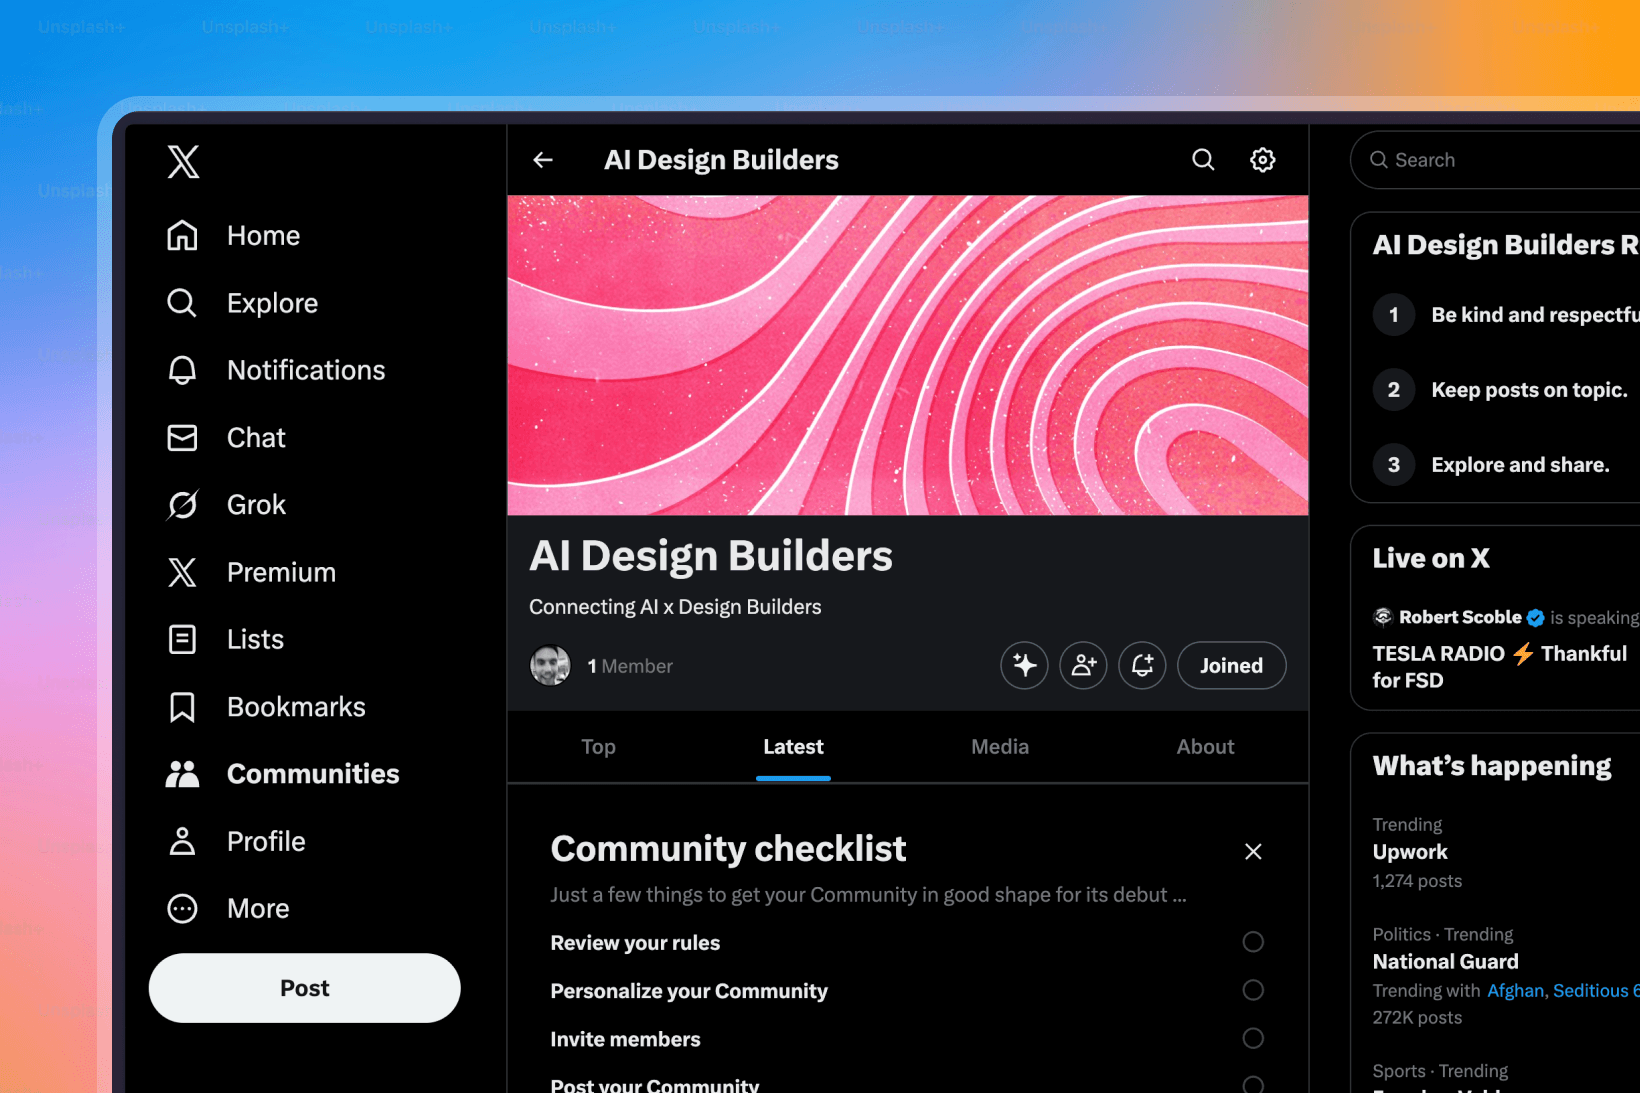Screen dimensions: 1640x1093
Task: Click the X logo
Action: 183,161
